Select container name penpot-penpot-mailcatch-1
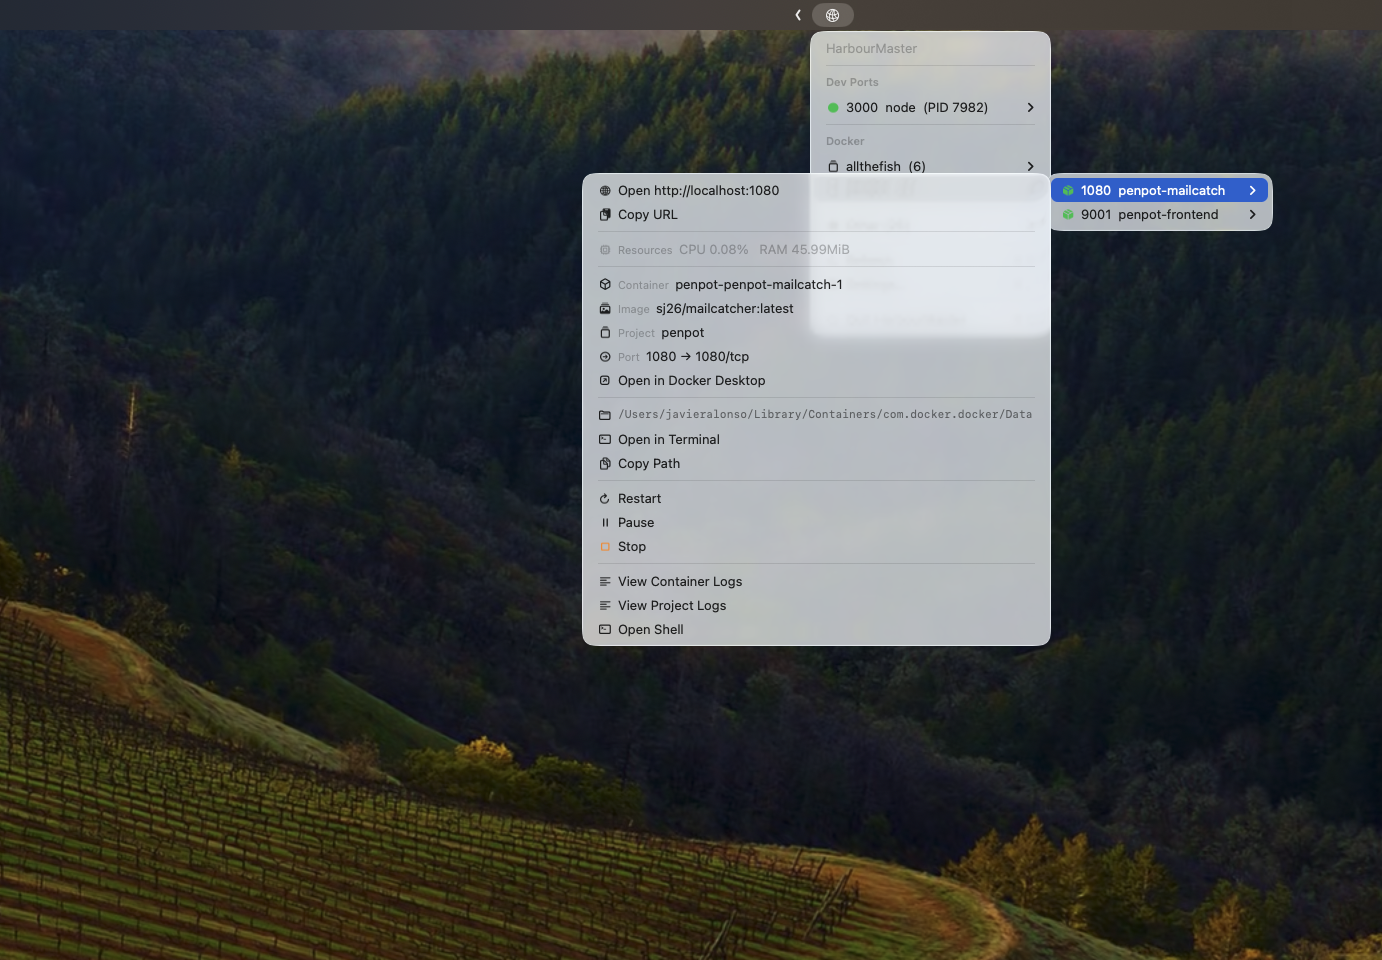Screen dimensions: 1382x960 point(759,284)
